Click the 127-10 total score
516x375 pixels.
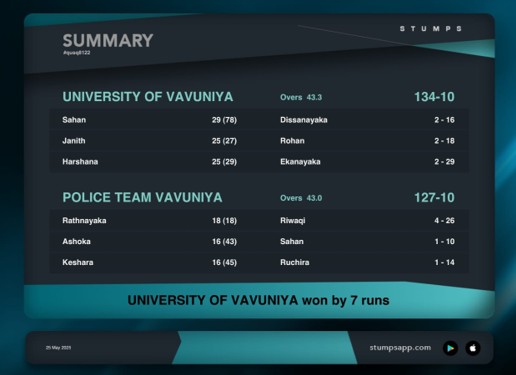pos(434,198)
